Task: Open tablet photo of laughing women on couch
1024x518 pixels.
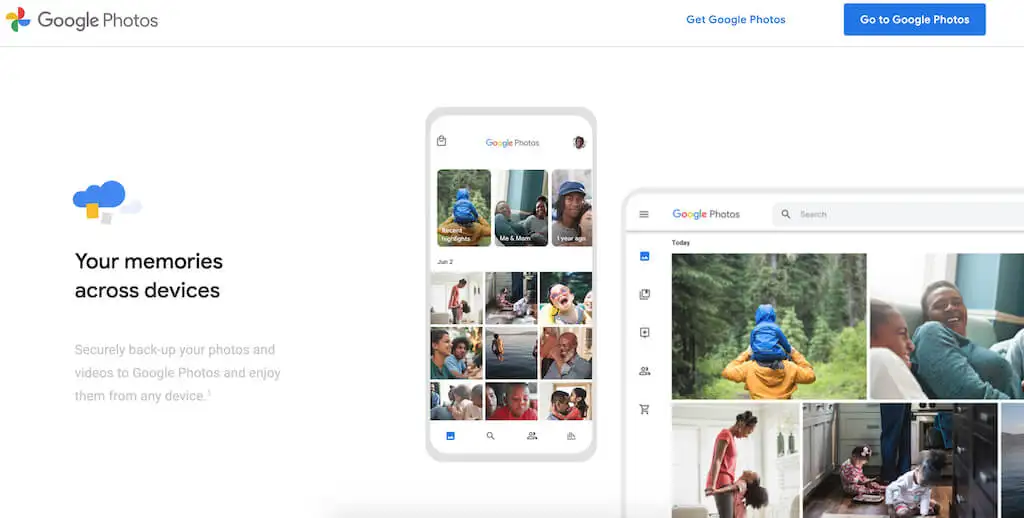Action: pyautogui.click(x=946, y=326)
